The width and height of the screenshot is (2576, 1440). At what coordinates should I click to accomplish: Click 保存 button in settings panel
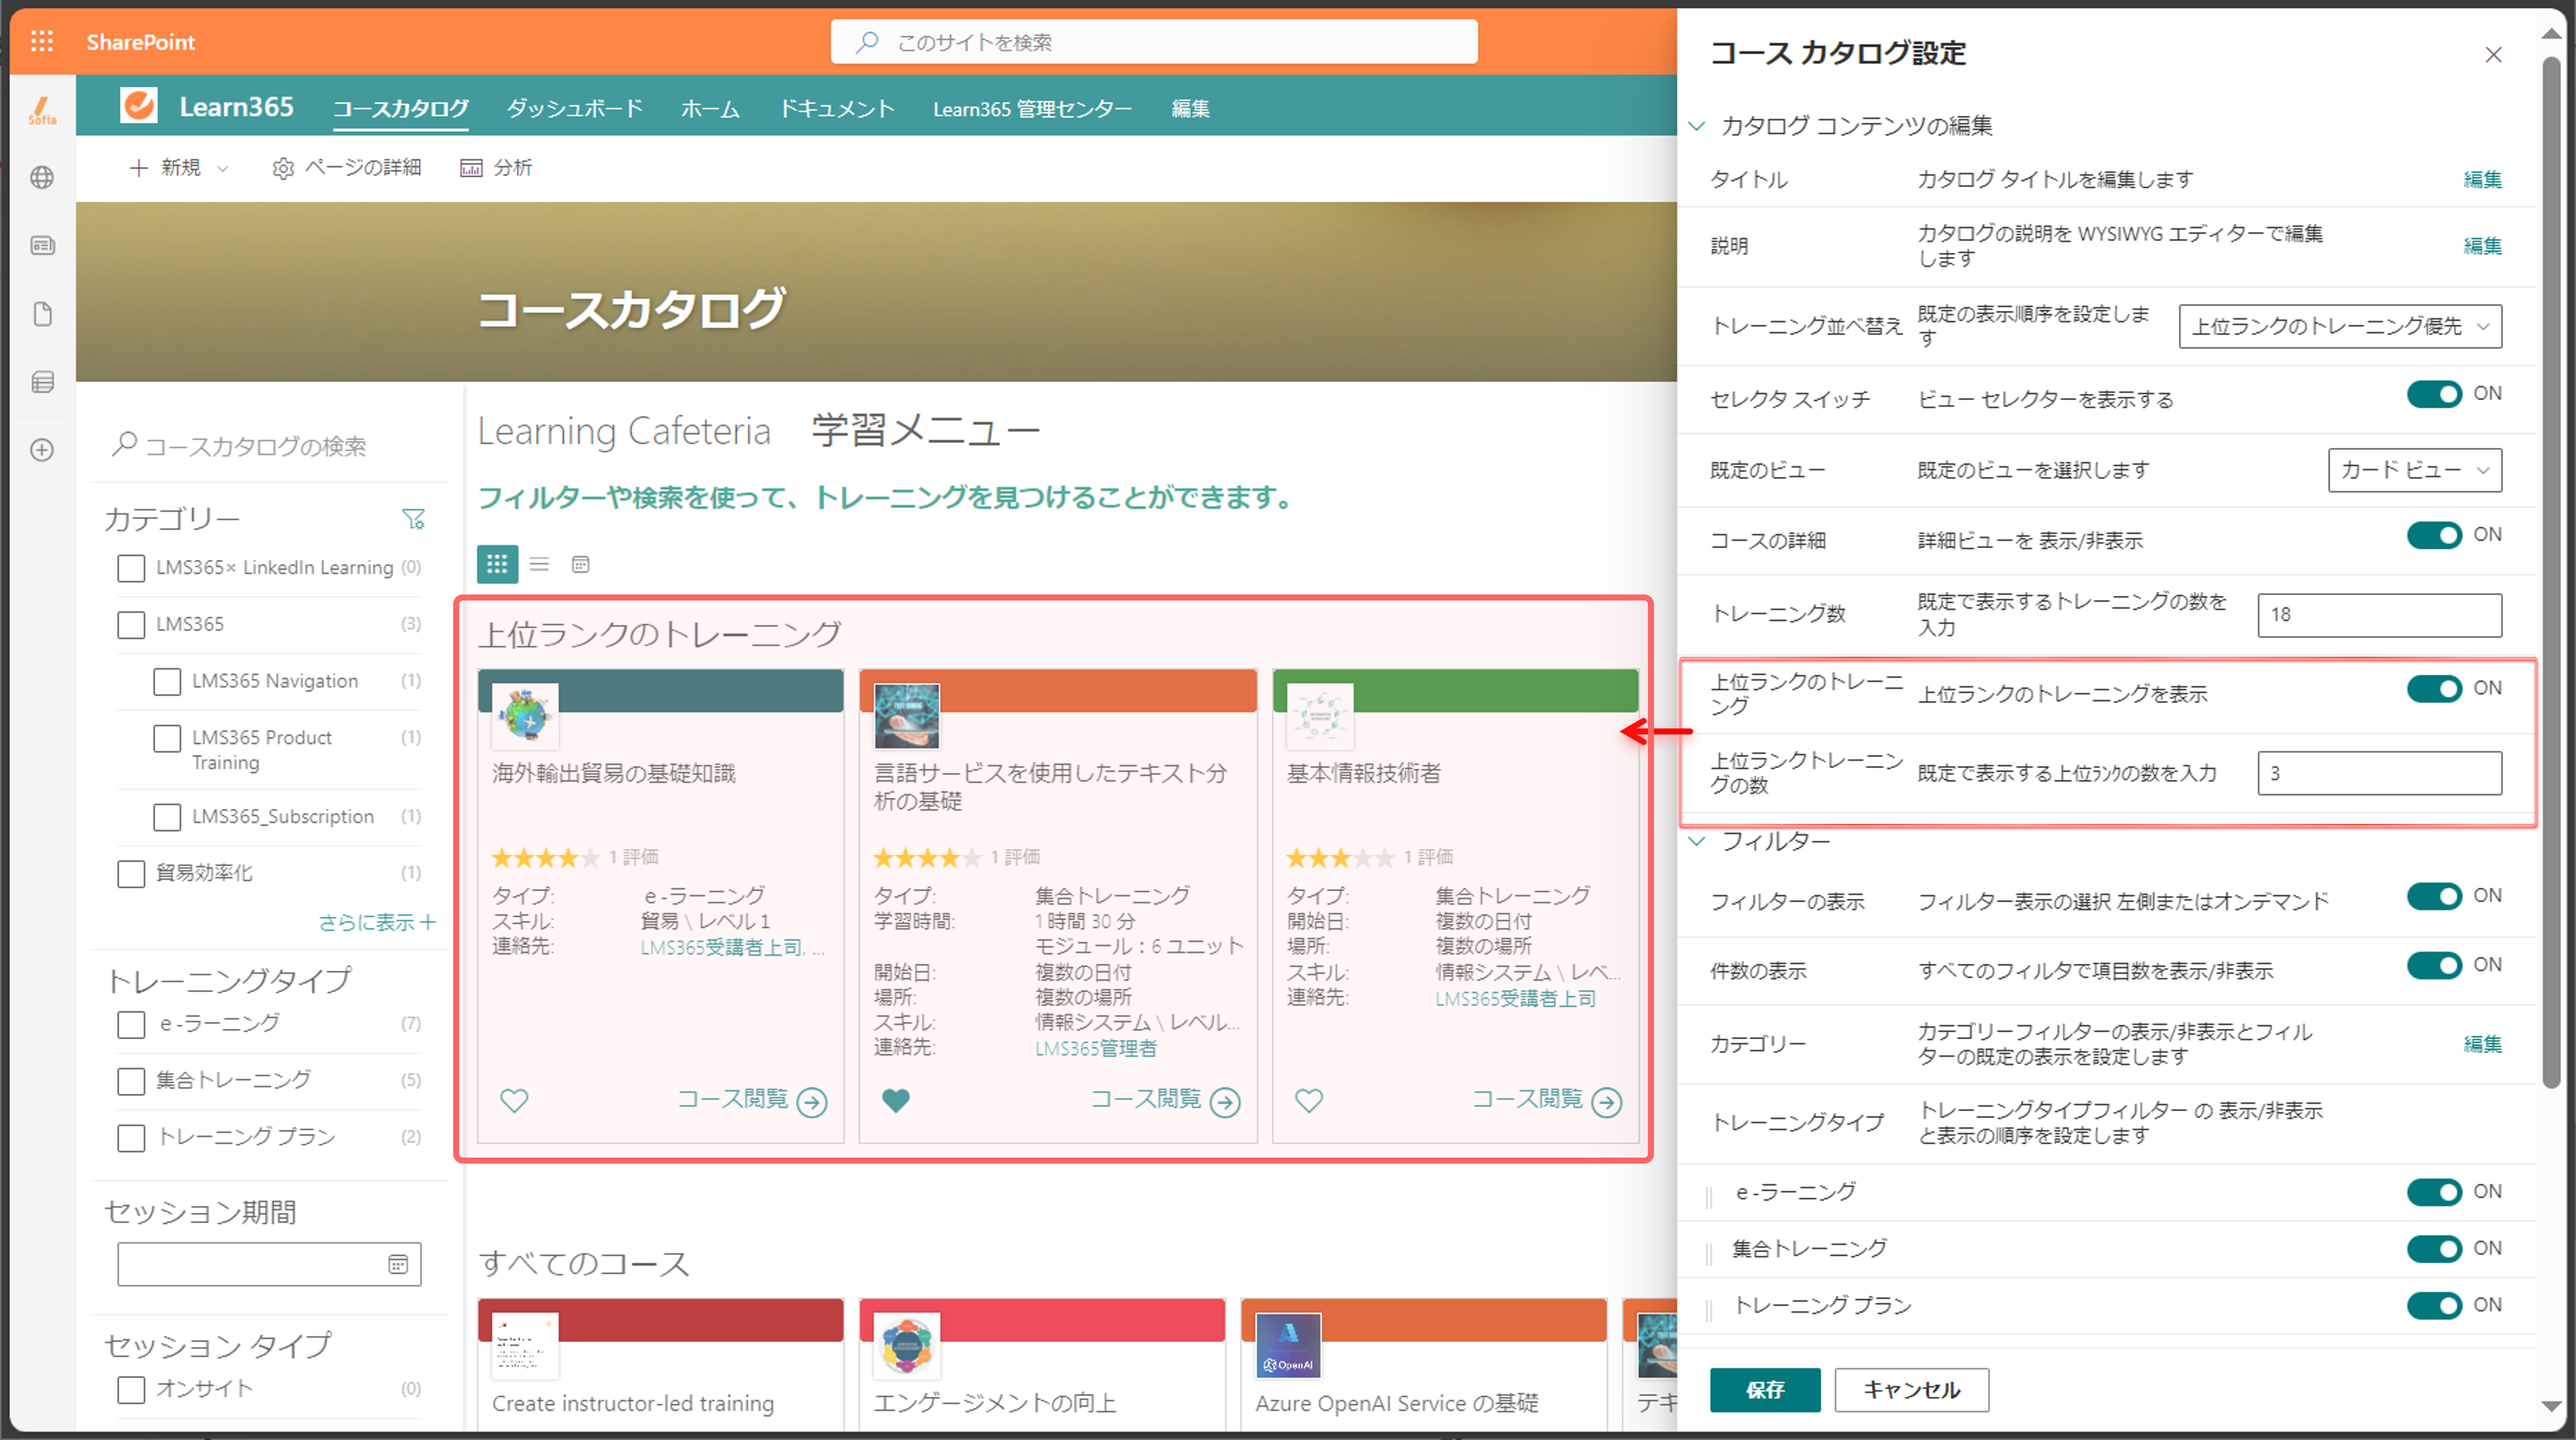coord(1765,1390)
